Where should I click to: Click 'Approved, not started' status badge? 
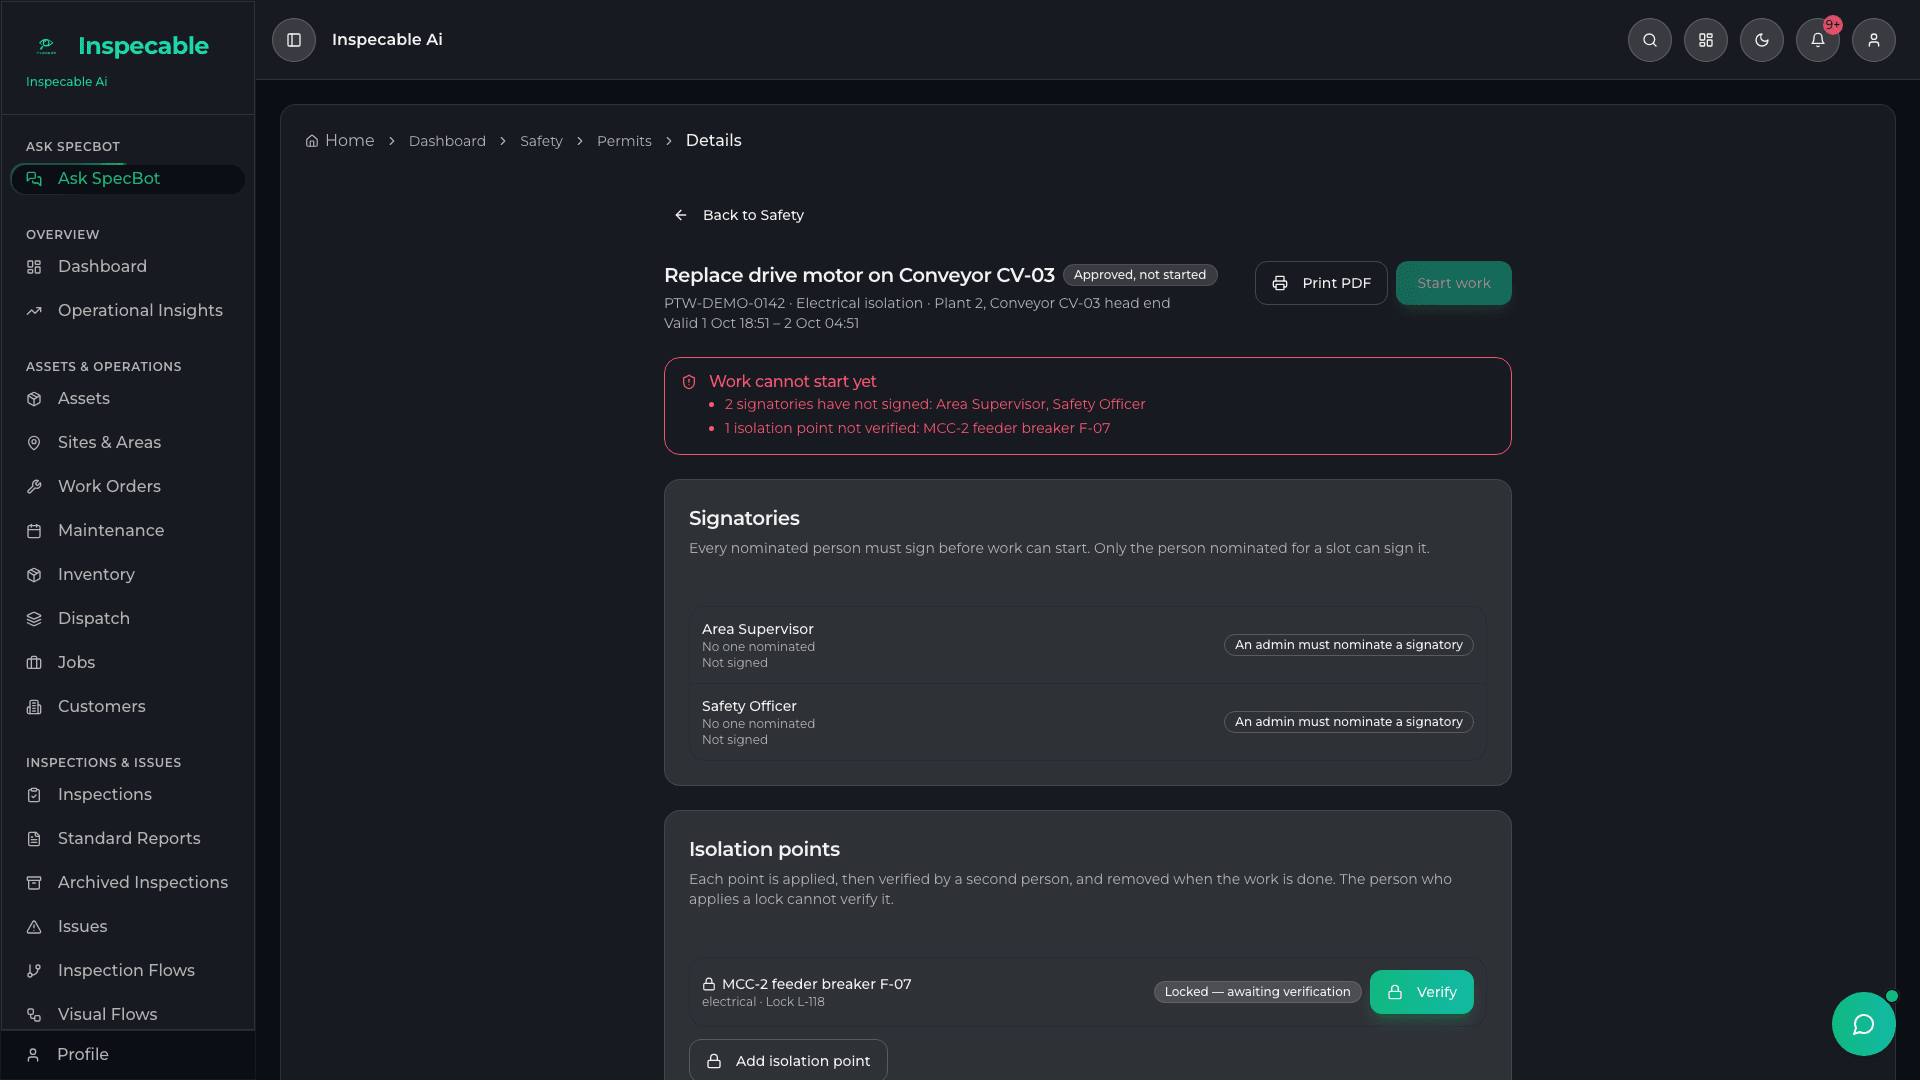1140,275
